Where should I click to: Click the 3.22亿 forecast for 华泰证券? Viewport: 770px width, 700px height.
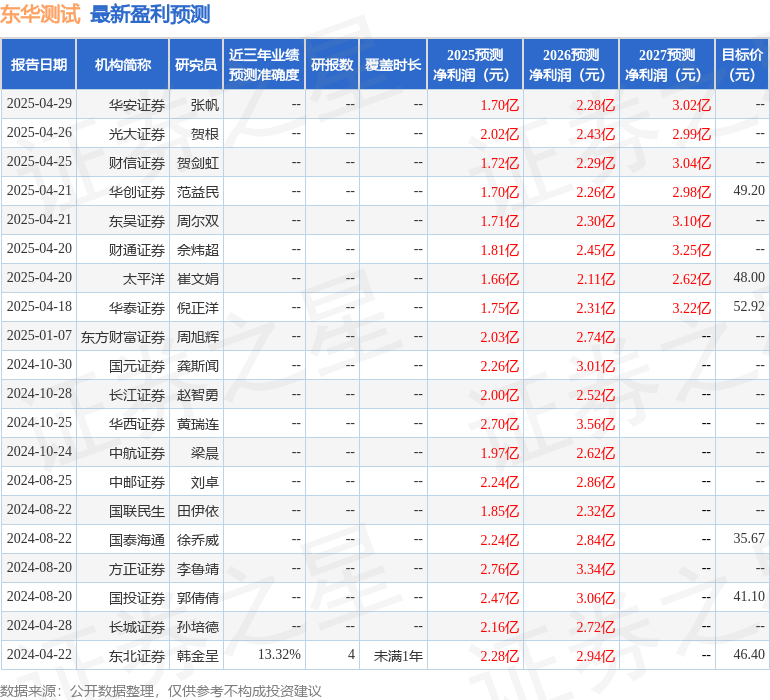coord(691,308)
